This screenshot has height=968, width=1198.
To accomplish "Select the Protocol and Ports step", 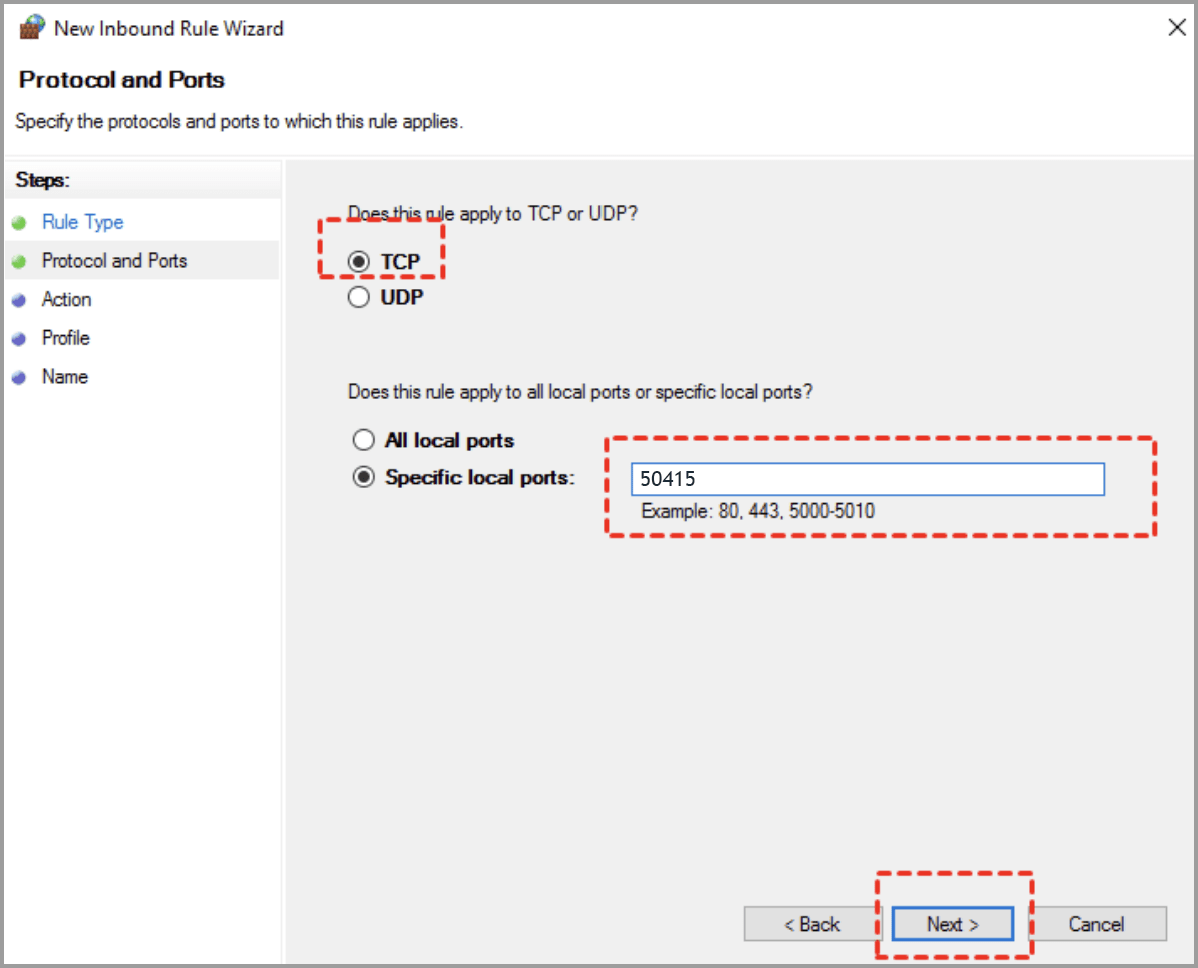I will click(115, 260).
